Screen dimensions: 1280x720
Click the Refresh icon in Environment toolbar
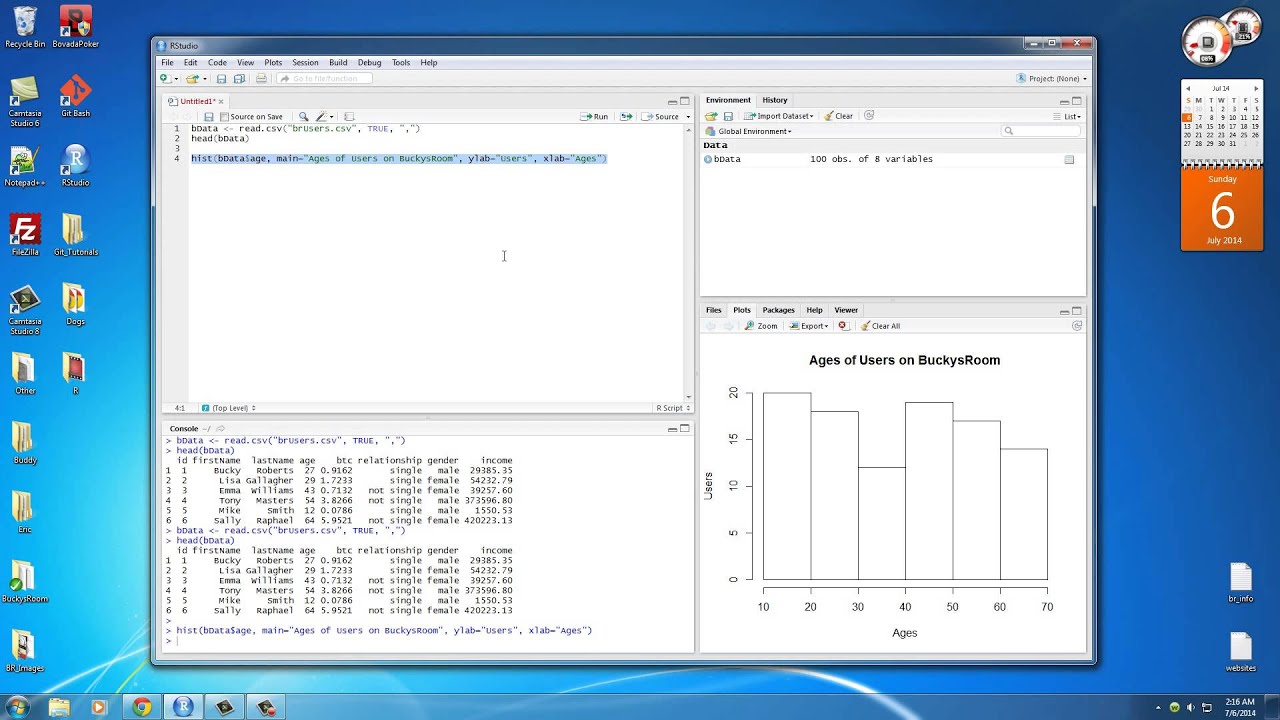[x=869, y=116]
